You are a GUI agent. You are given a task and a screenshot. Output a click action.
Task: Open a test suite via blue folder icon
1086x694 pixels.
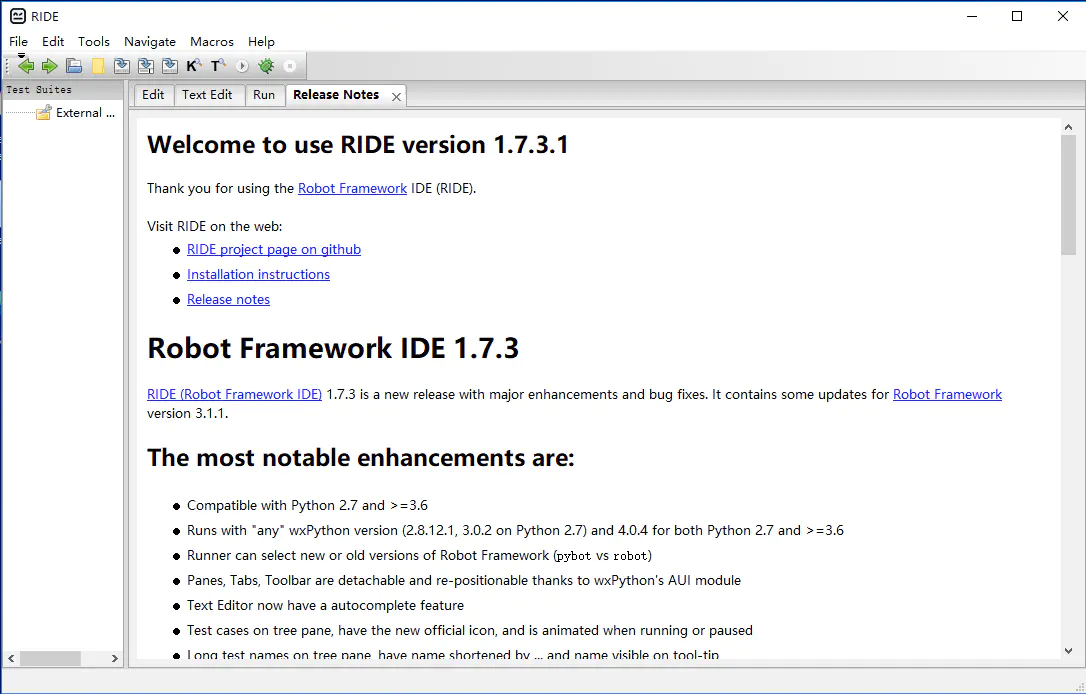74,66
